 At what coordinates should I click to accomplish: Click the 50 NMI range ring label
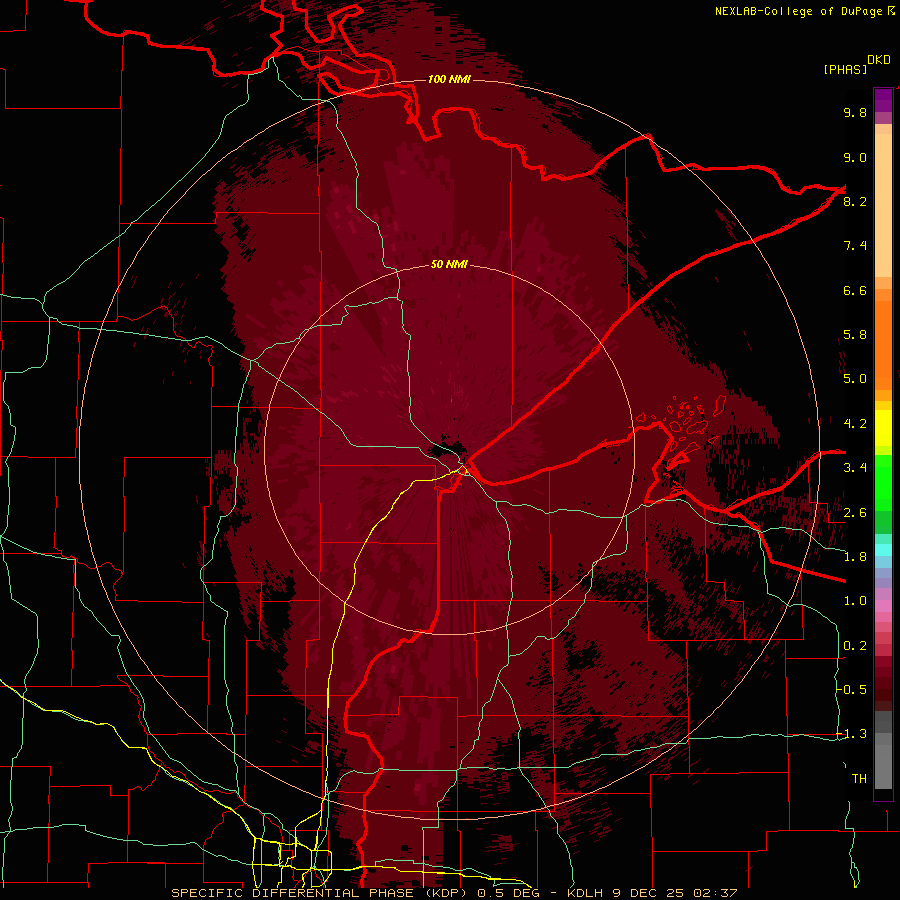(449, 264)
